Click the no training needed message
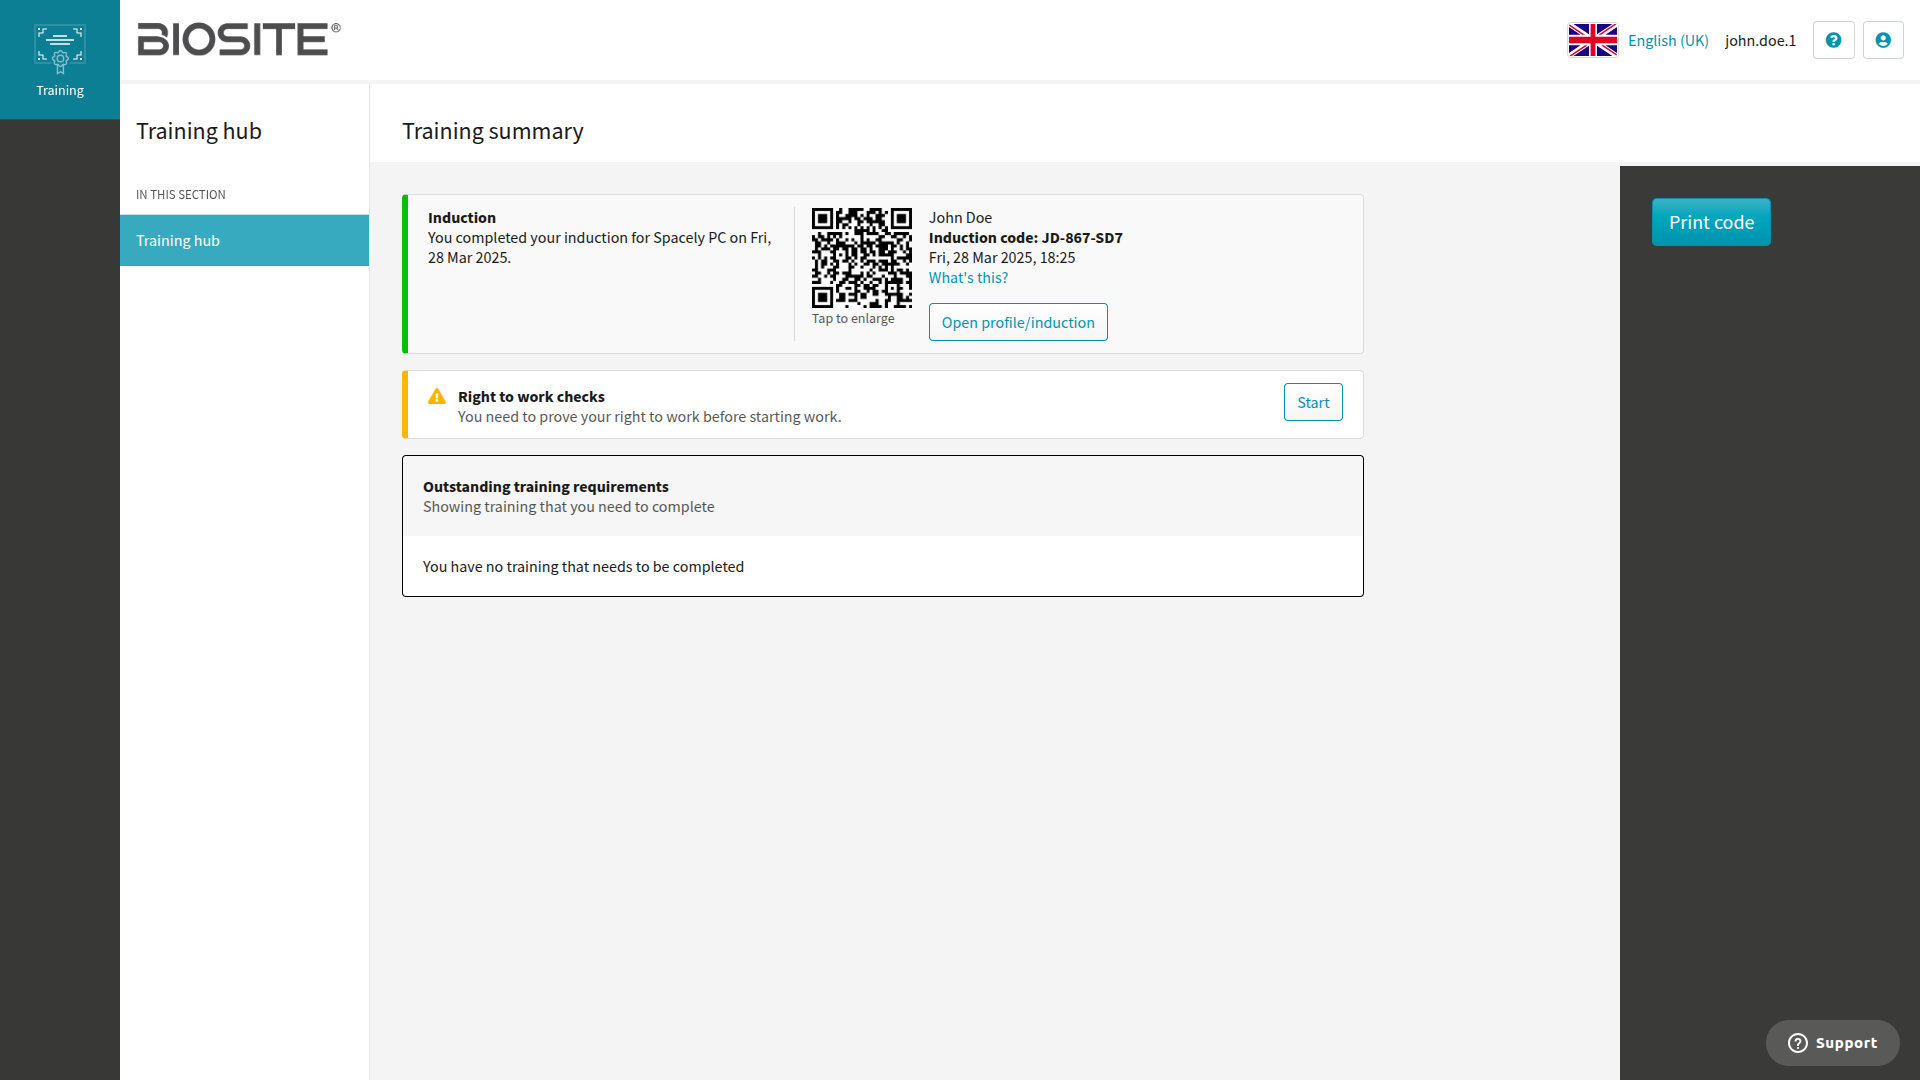The image size is (1920, 1080). pos(583,567)
